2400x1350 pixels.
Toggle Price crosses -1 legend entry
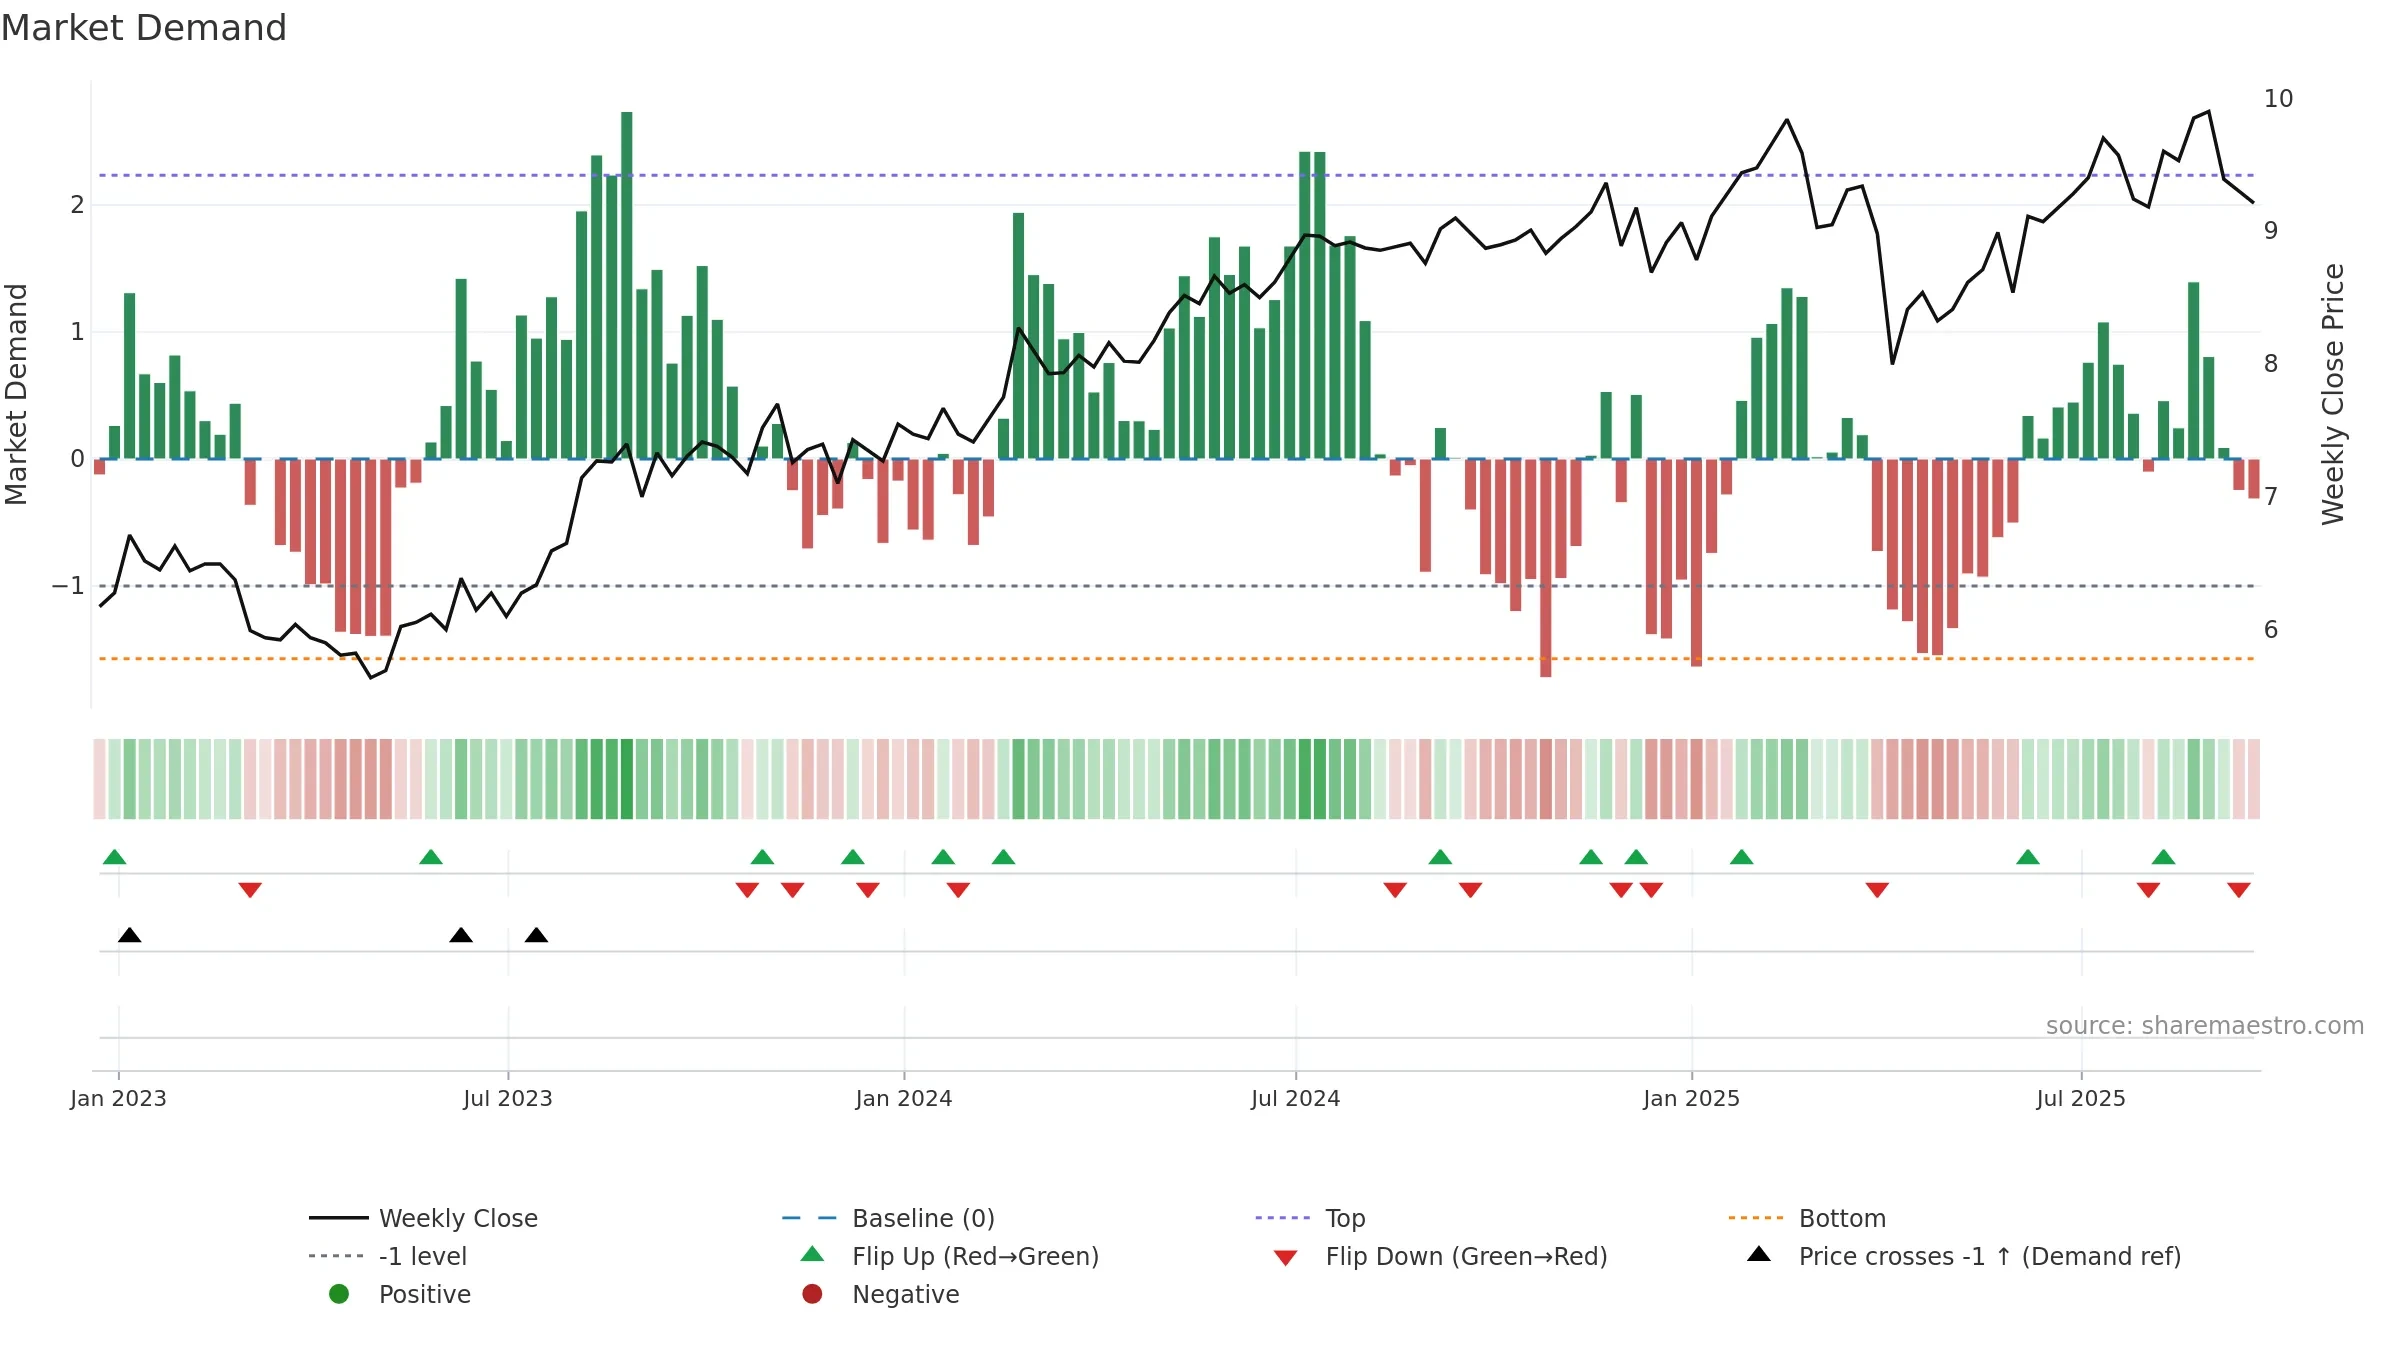[1964, 1256]
